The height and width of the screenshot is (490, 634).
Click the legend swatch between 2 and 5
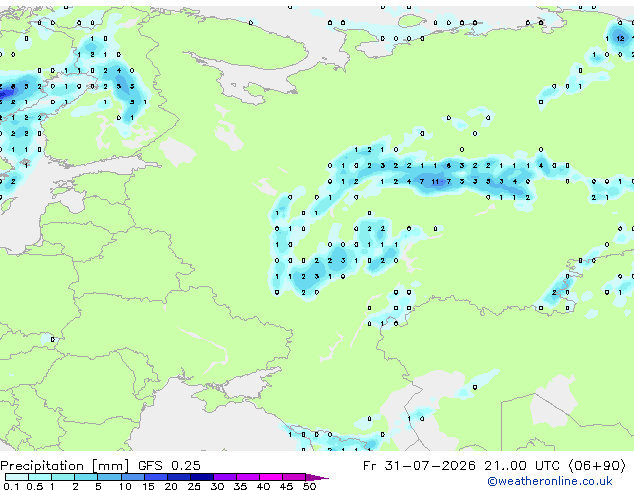click(x=86, y=477)
